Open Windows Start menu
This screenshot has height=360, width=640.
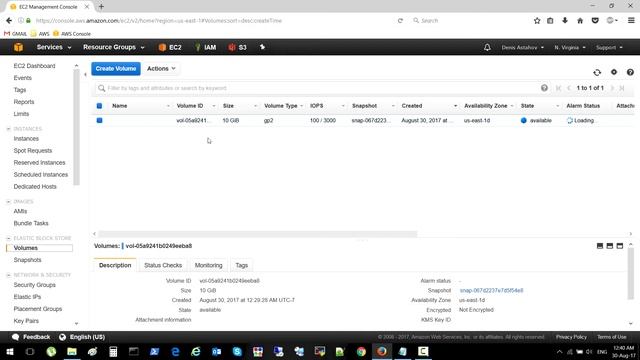[x=10, y=351]
